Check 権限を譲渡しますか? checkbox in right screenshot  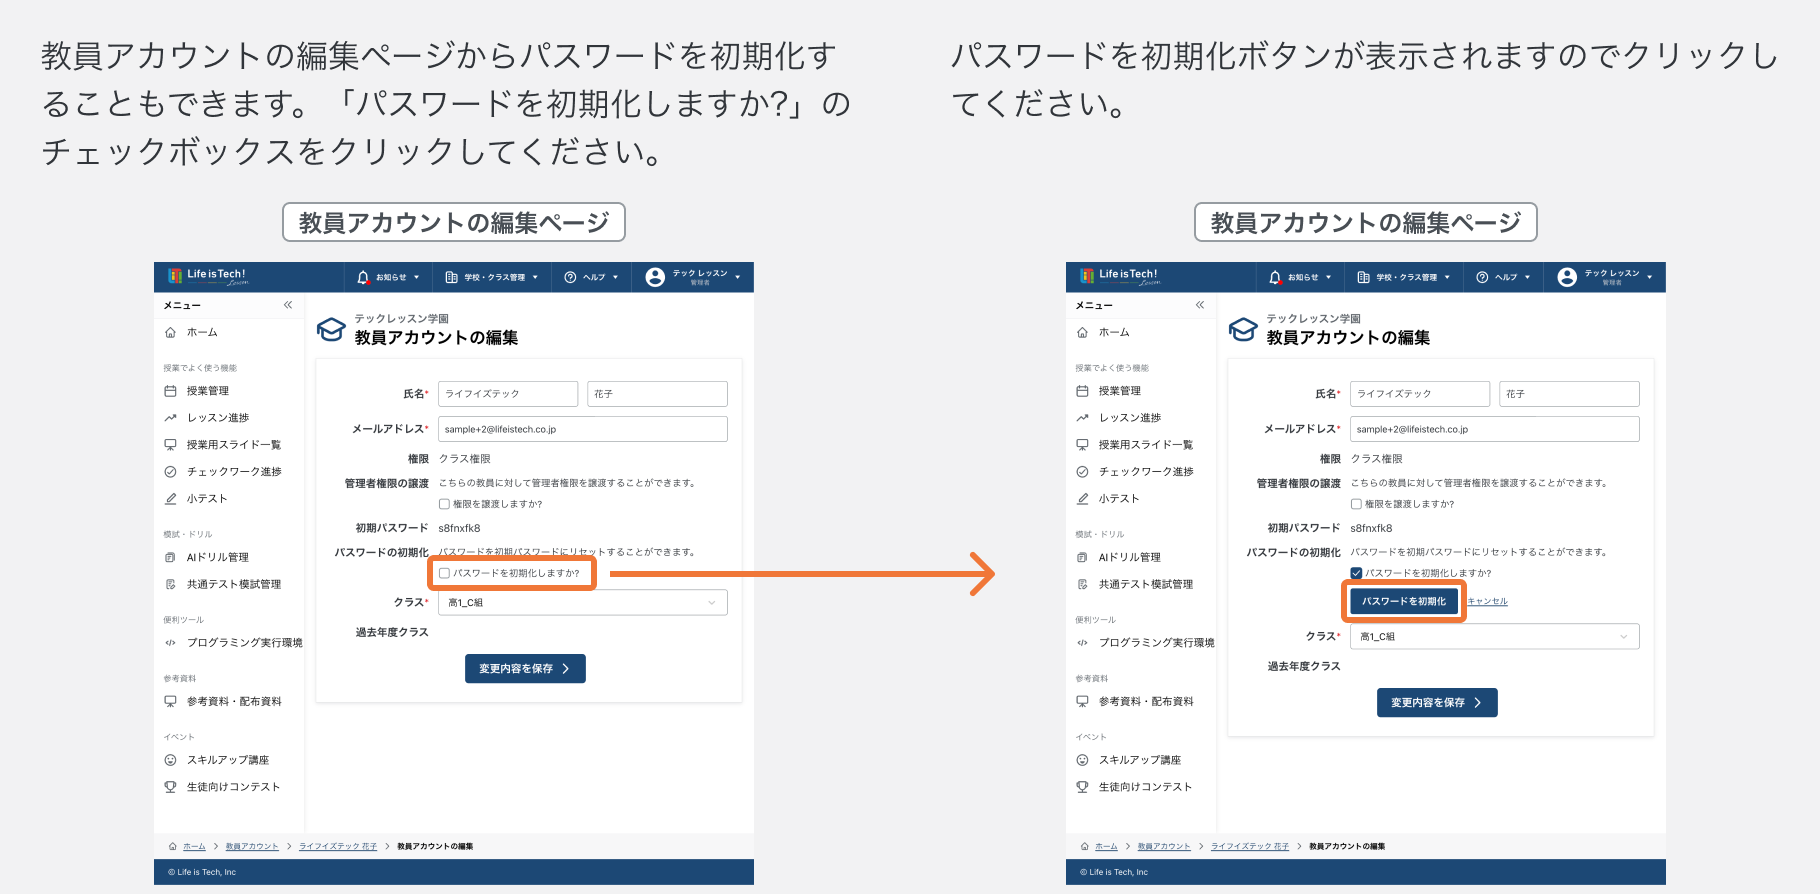click(1356, 504)
